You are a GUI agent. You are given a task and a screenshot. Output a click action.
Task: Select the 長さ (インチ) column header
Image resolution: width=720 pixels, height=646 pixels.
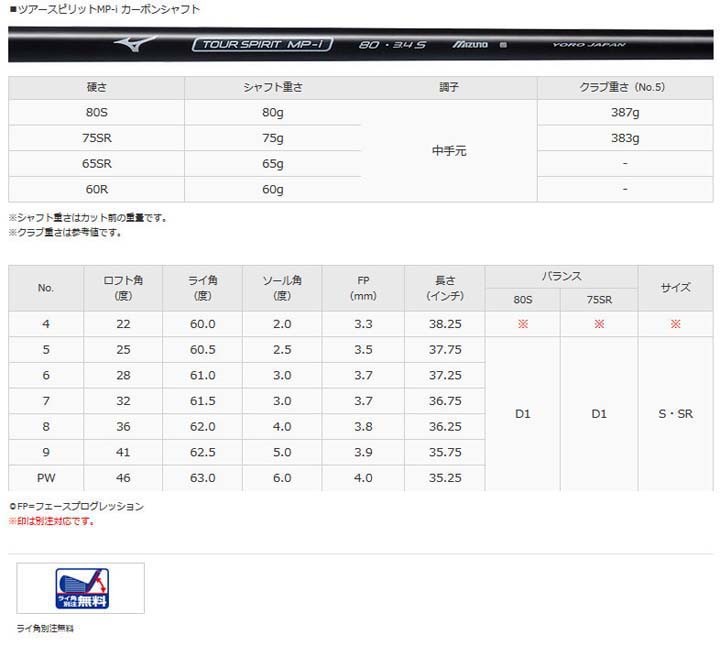tap(445, 288)
